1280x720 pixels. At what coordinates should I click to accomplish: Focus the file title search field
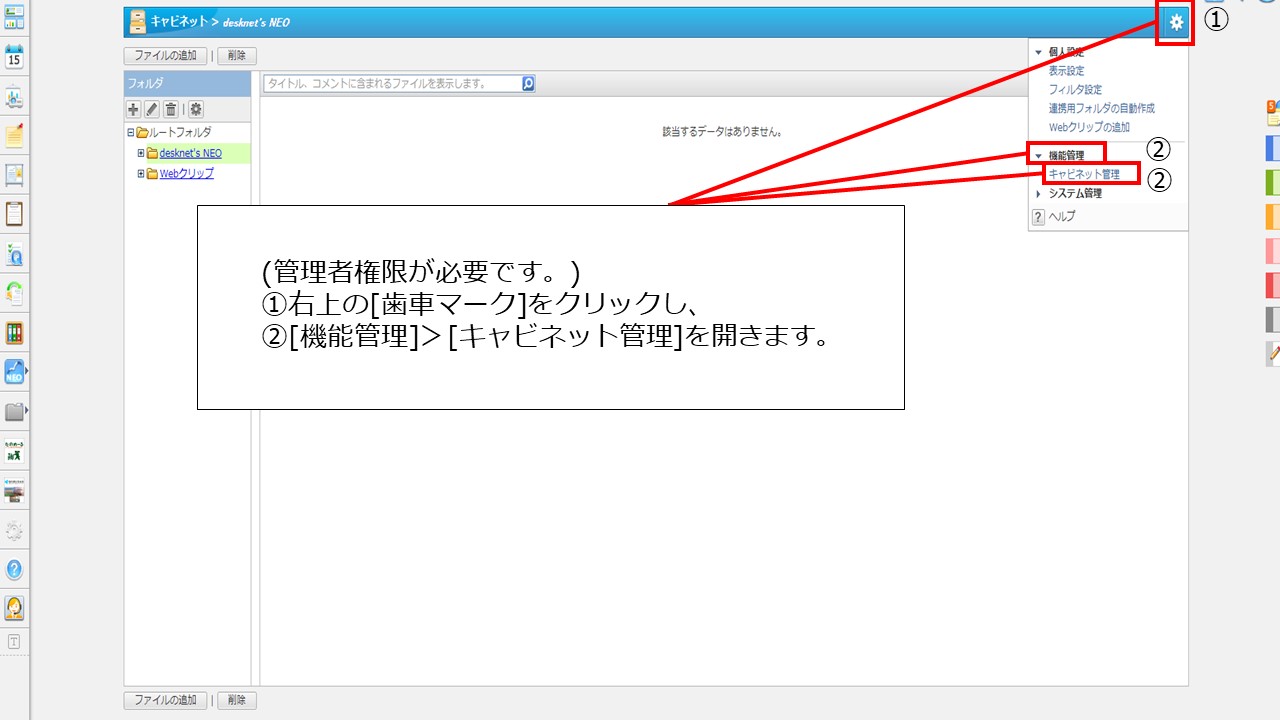(x=392, y=84)
